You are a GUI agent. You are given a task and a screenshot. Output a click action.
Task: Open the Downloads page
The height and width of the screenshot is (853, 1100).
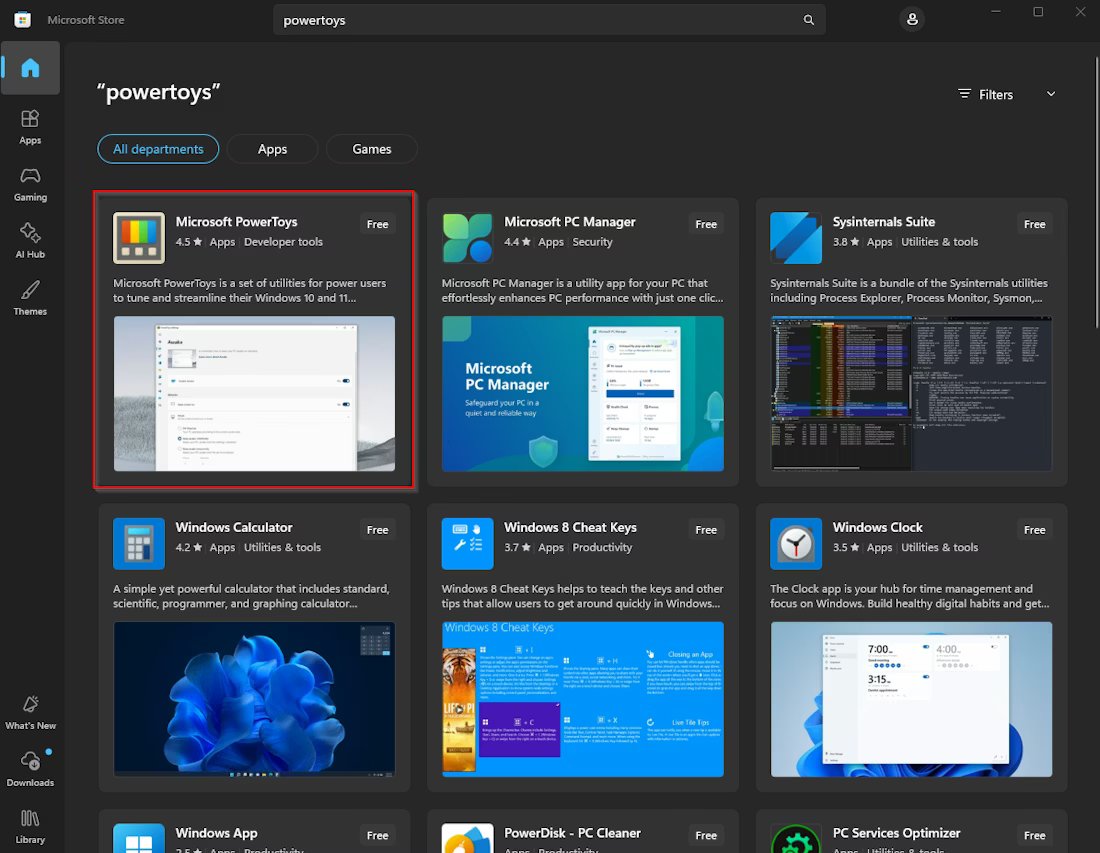tap(30, 769)
